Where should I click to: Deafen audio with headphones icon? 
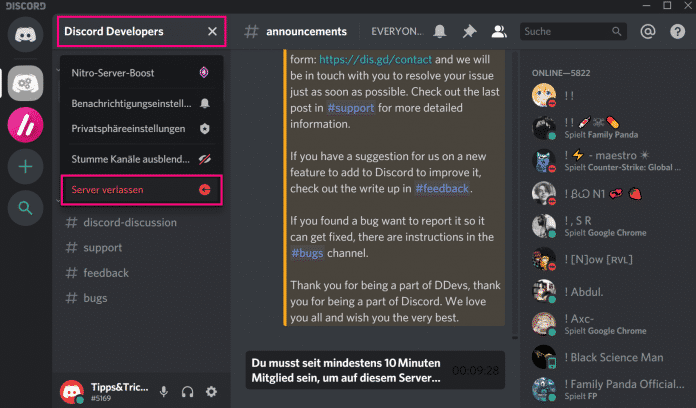click(188, 391)
